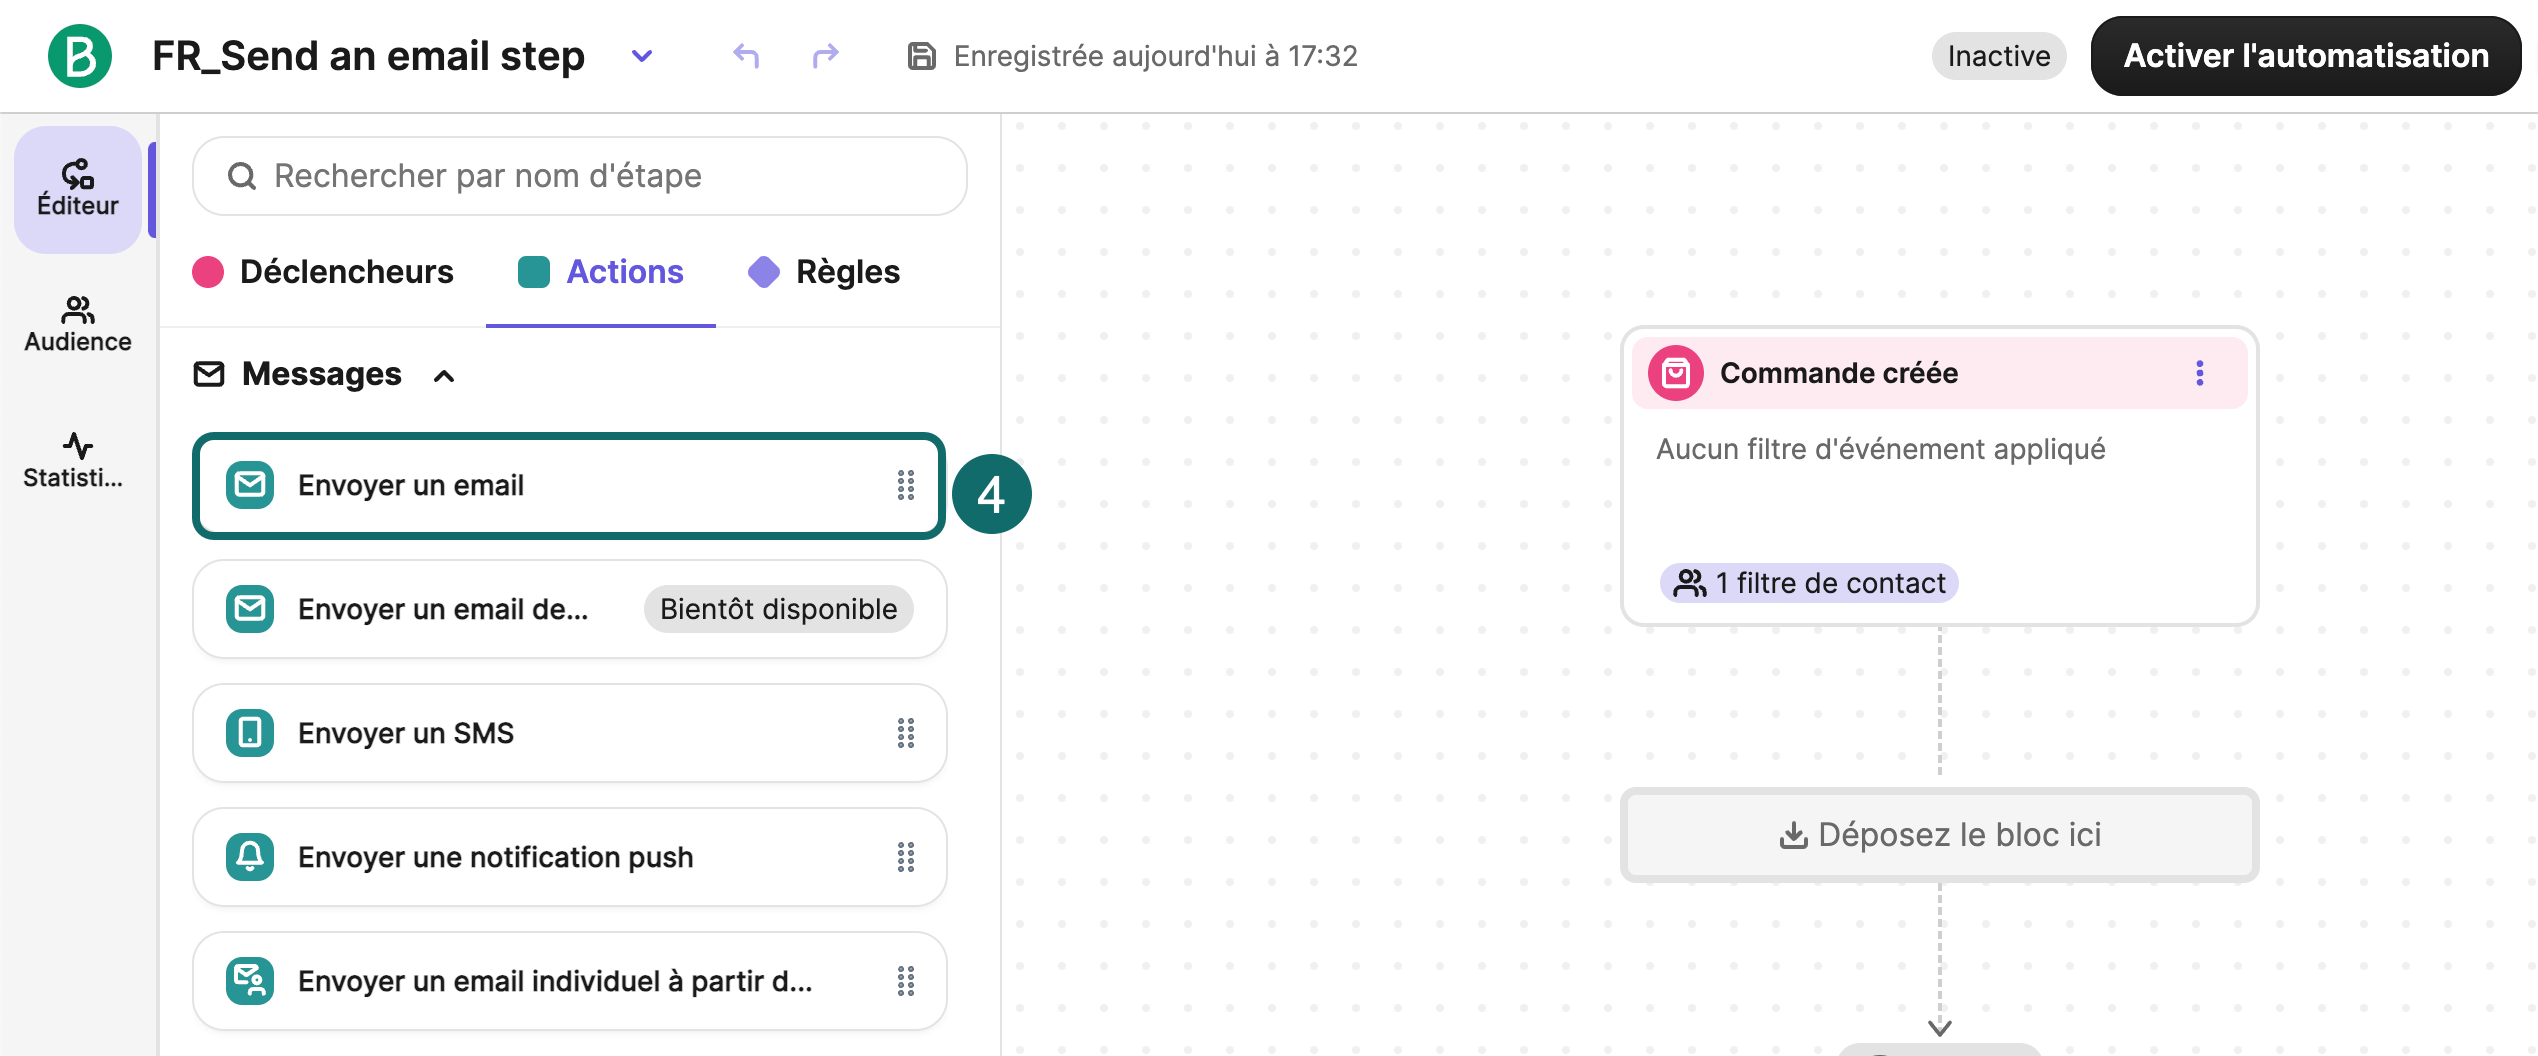
Task: Open the Éditeur sidebar panel
Action: (78, 189)
